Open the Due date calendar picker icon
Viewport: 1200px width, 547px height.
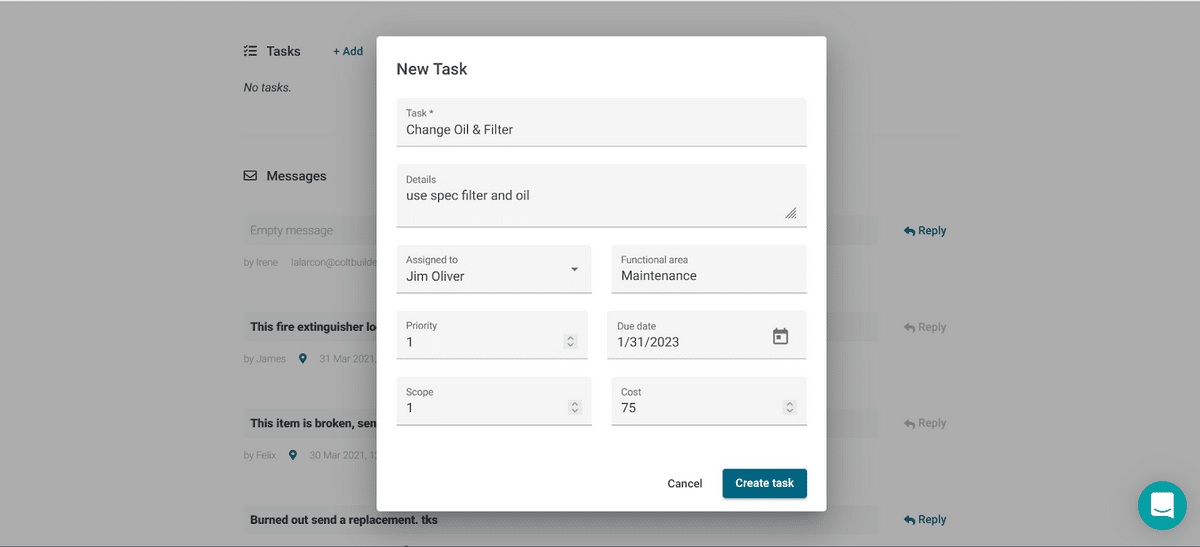780,337
